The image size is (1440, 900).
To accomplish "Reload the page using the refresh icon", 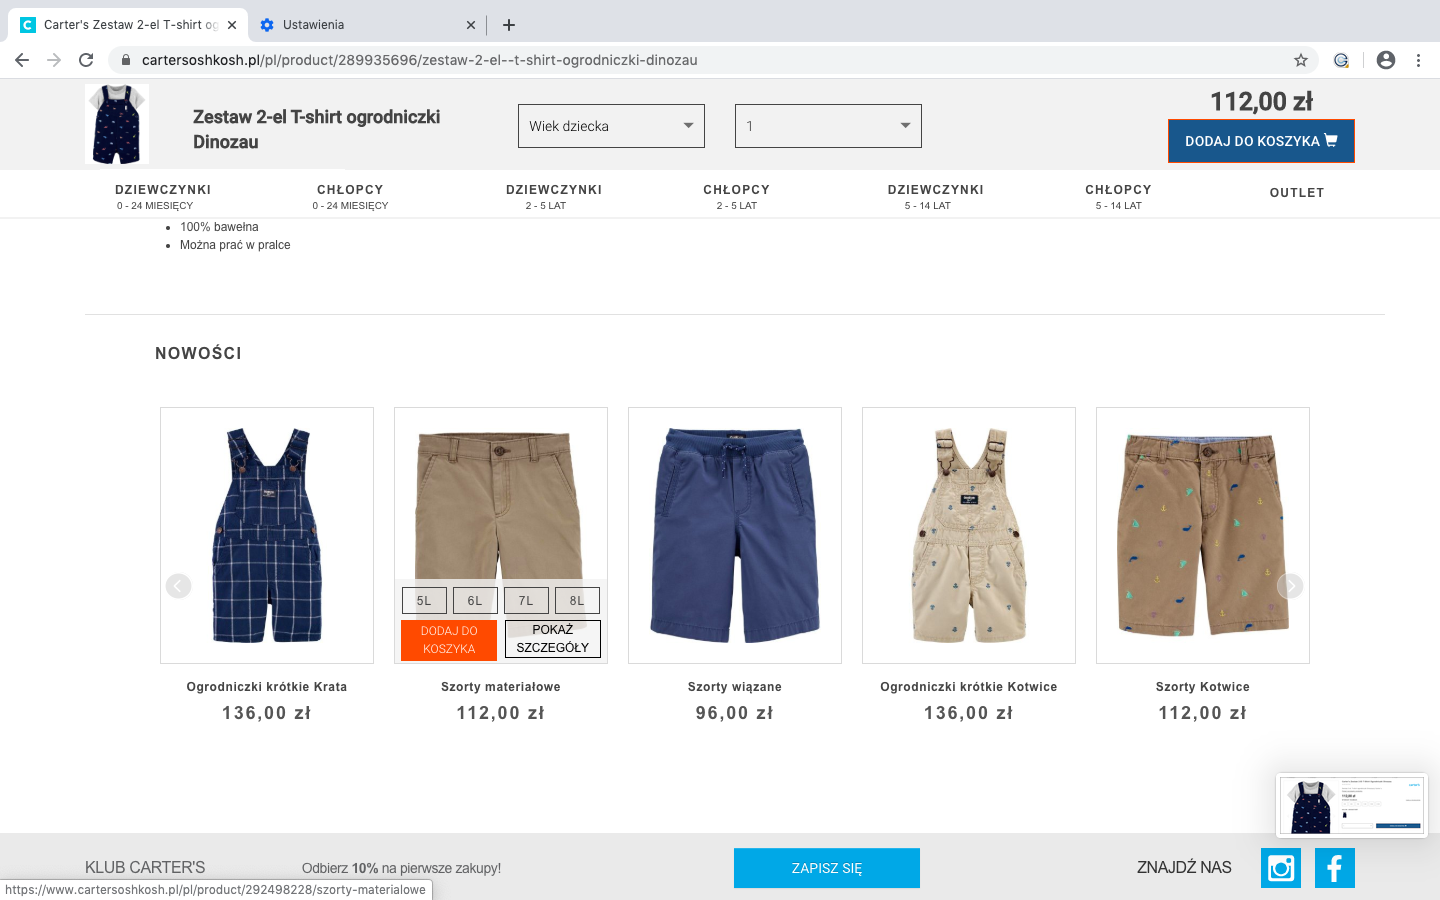I will click(x=86, y=60).
